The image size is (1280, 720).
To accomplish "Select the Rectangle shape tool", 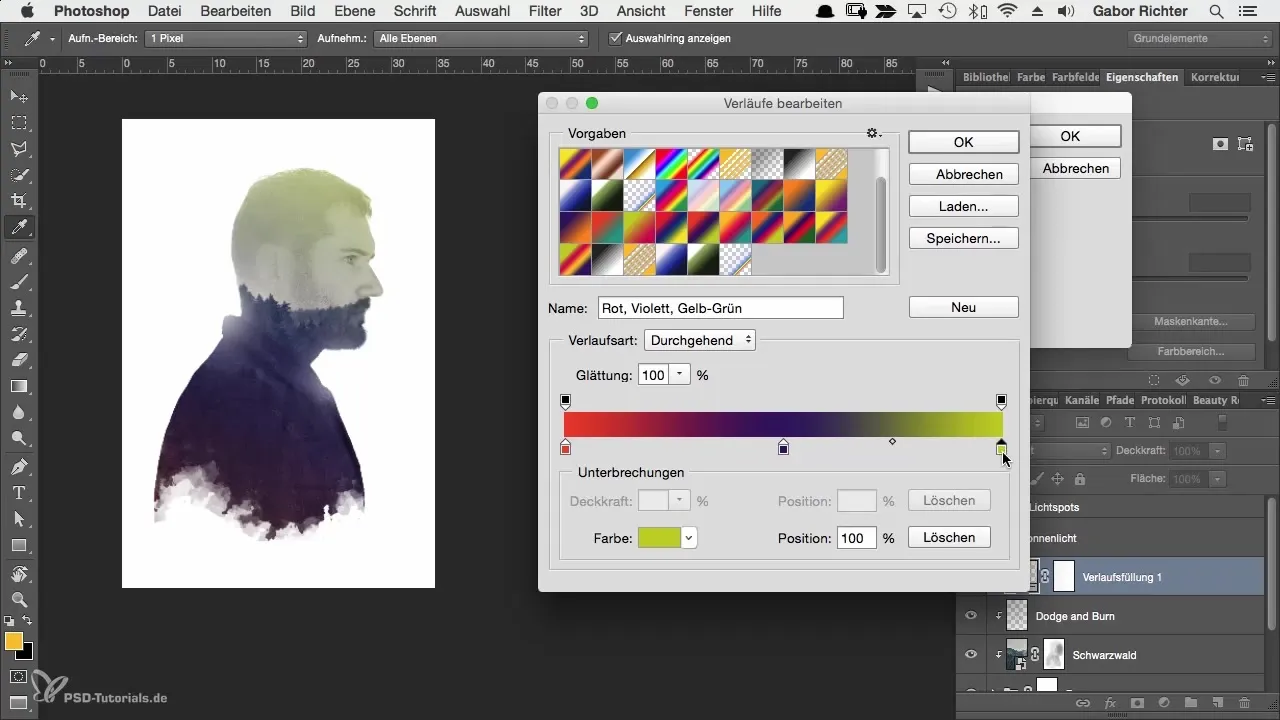I will [19, 546].
